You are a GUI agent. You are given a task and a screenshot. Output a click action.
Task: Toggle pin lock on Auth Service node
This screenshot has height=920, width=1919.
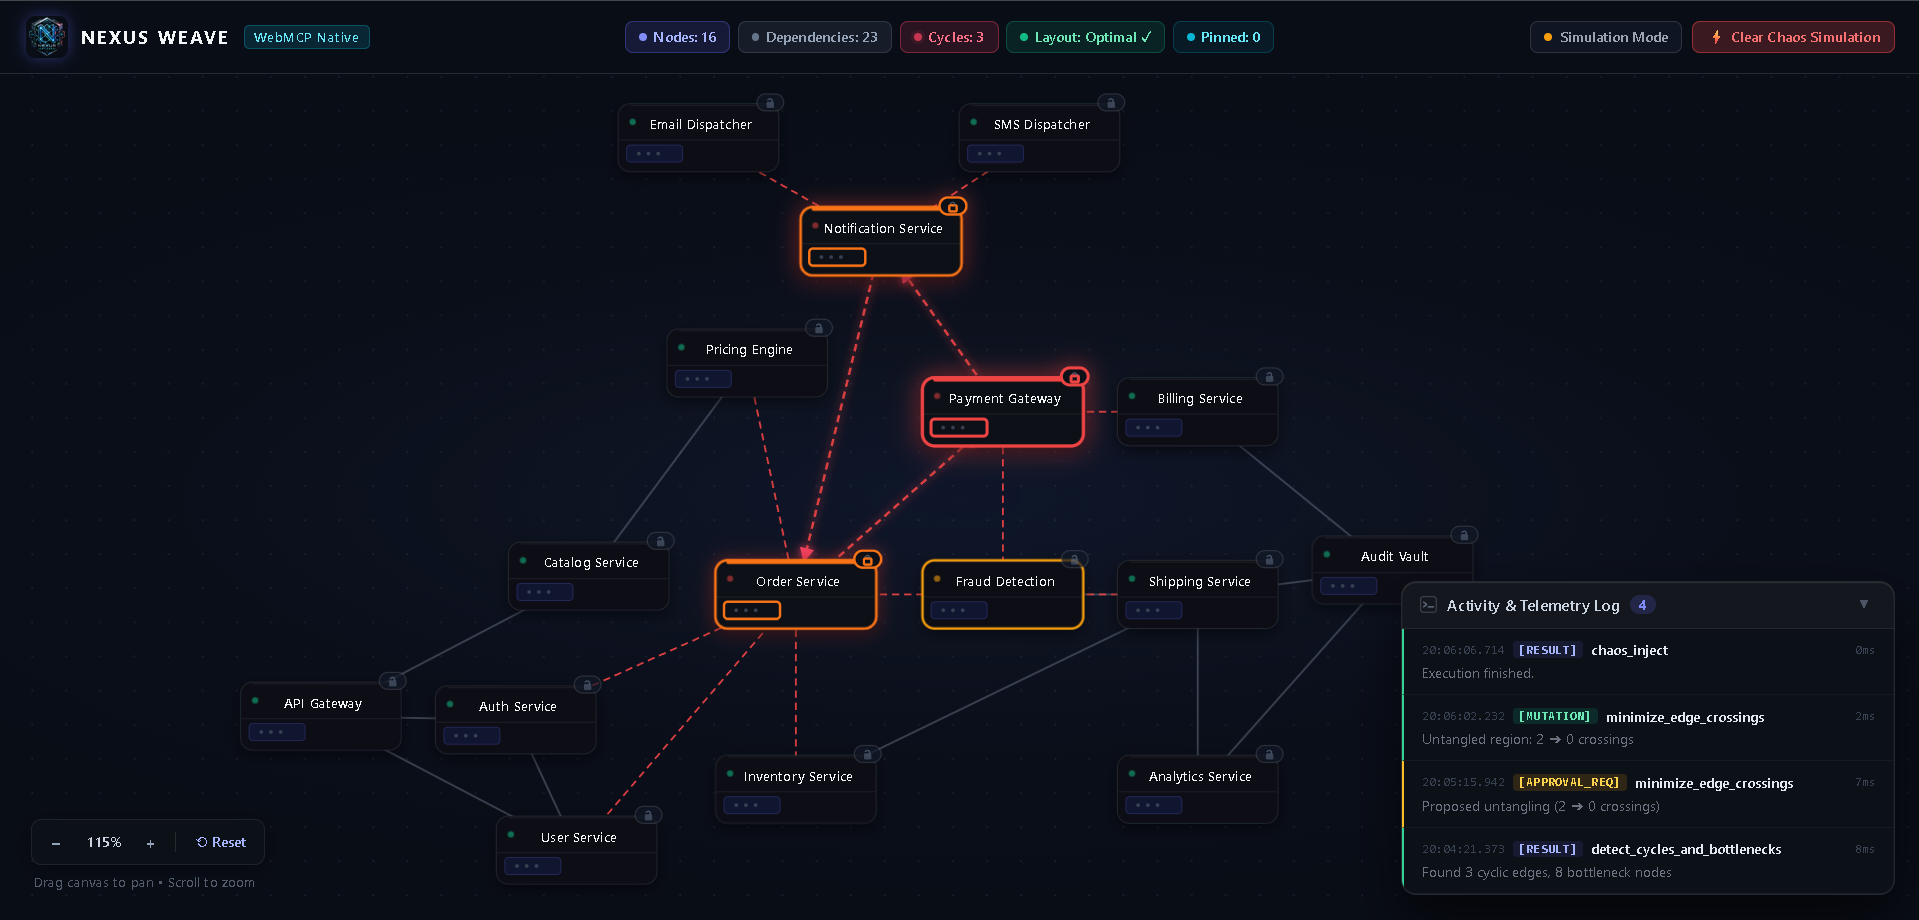coord(588,685)
